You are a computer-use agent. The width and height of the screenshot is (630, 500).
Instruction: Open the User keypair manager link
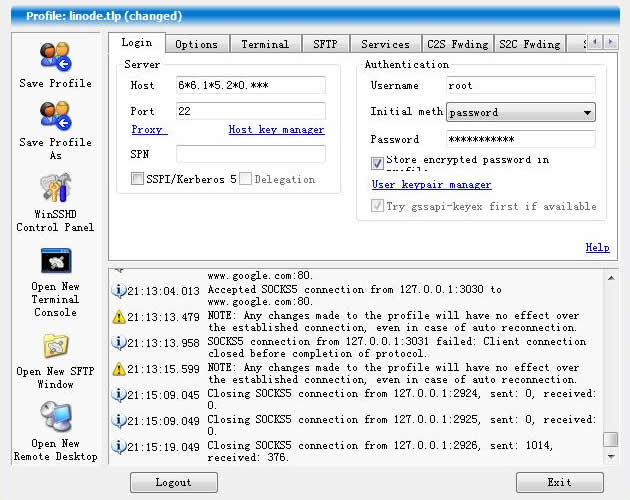[431, 185]
